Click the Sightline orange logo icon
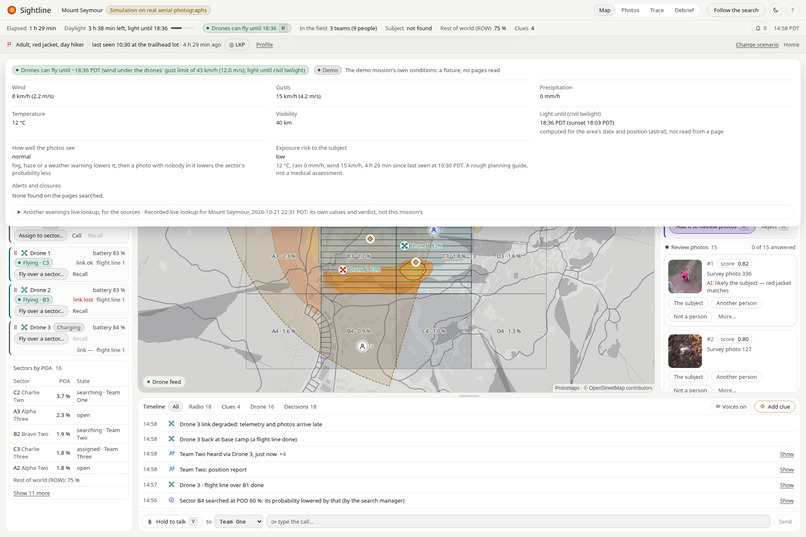The image size is (806, 537). point(11,10)
